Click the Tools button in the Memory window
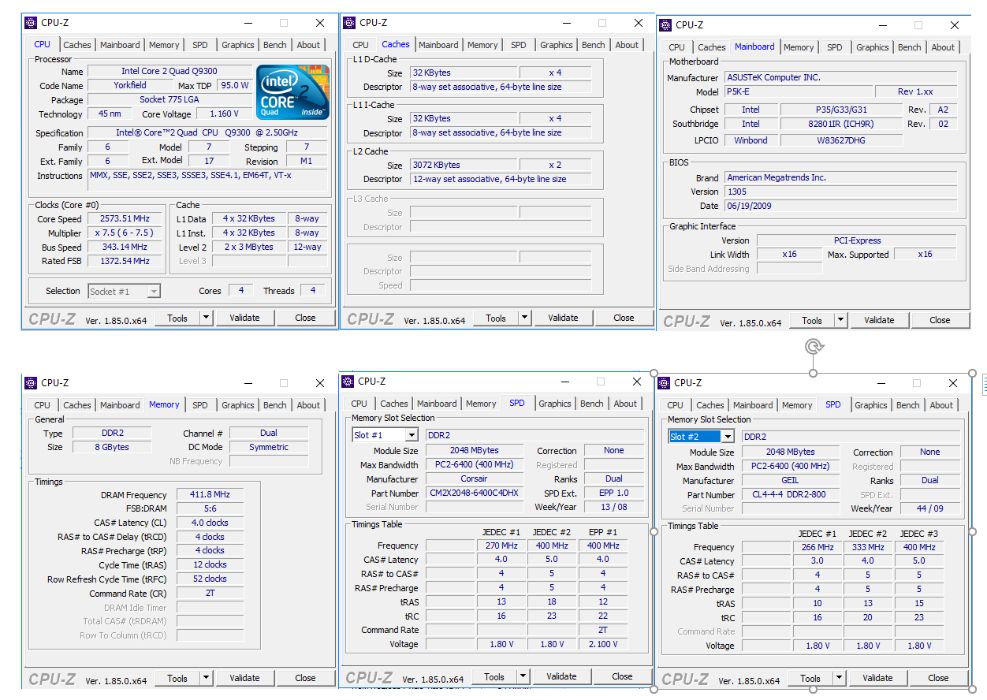The image size is (987, 700). pos(178,678)
